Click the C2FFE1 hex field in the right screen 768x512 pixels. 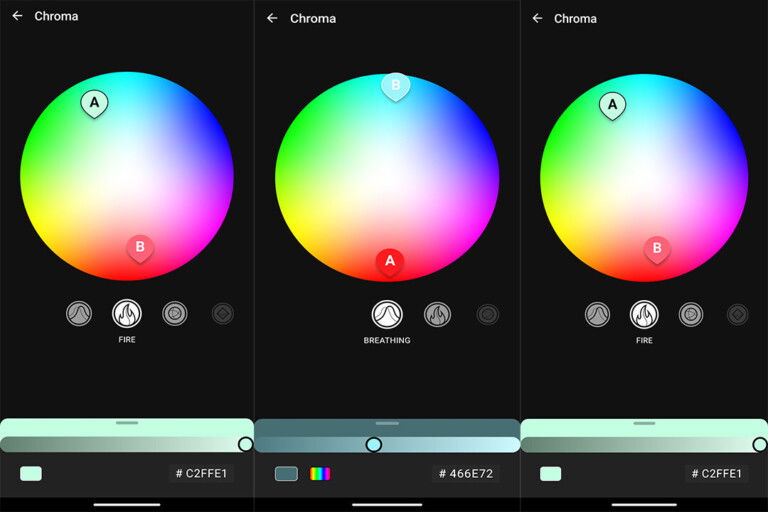tap(717, 474)
